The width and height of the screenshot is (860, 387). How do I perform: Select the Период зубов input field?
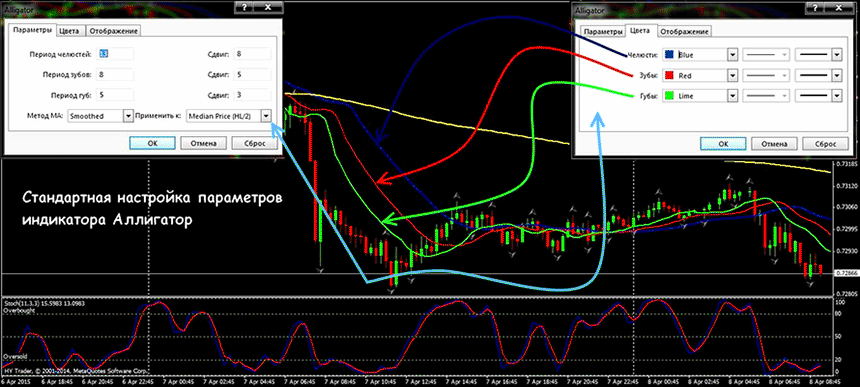click(x=114, y=74)
